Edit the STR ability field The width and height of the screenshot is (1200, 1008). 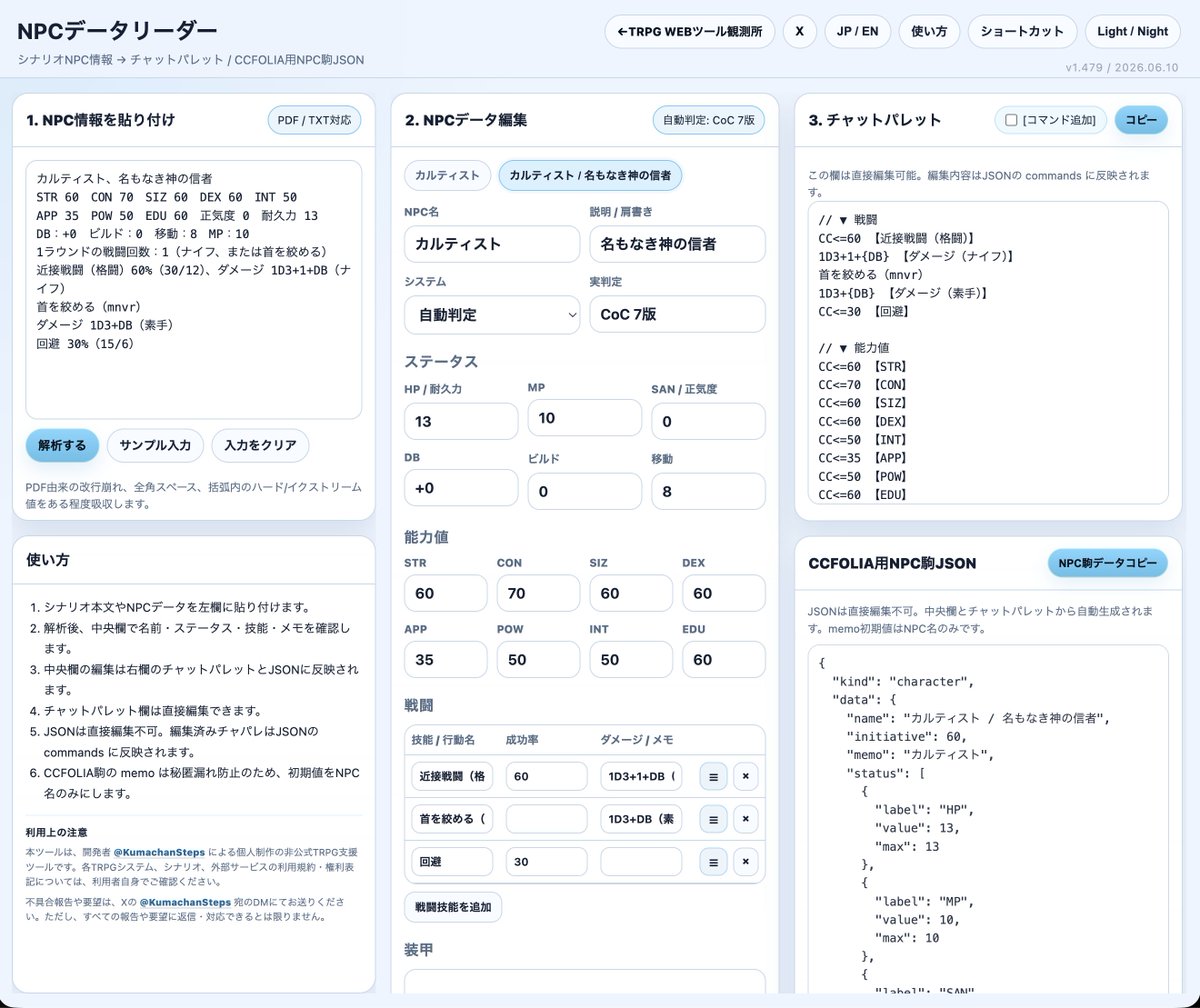pos(446,593)
